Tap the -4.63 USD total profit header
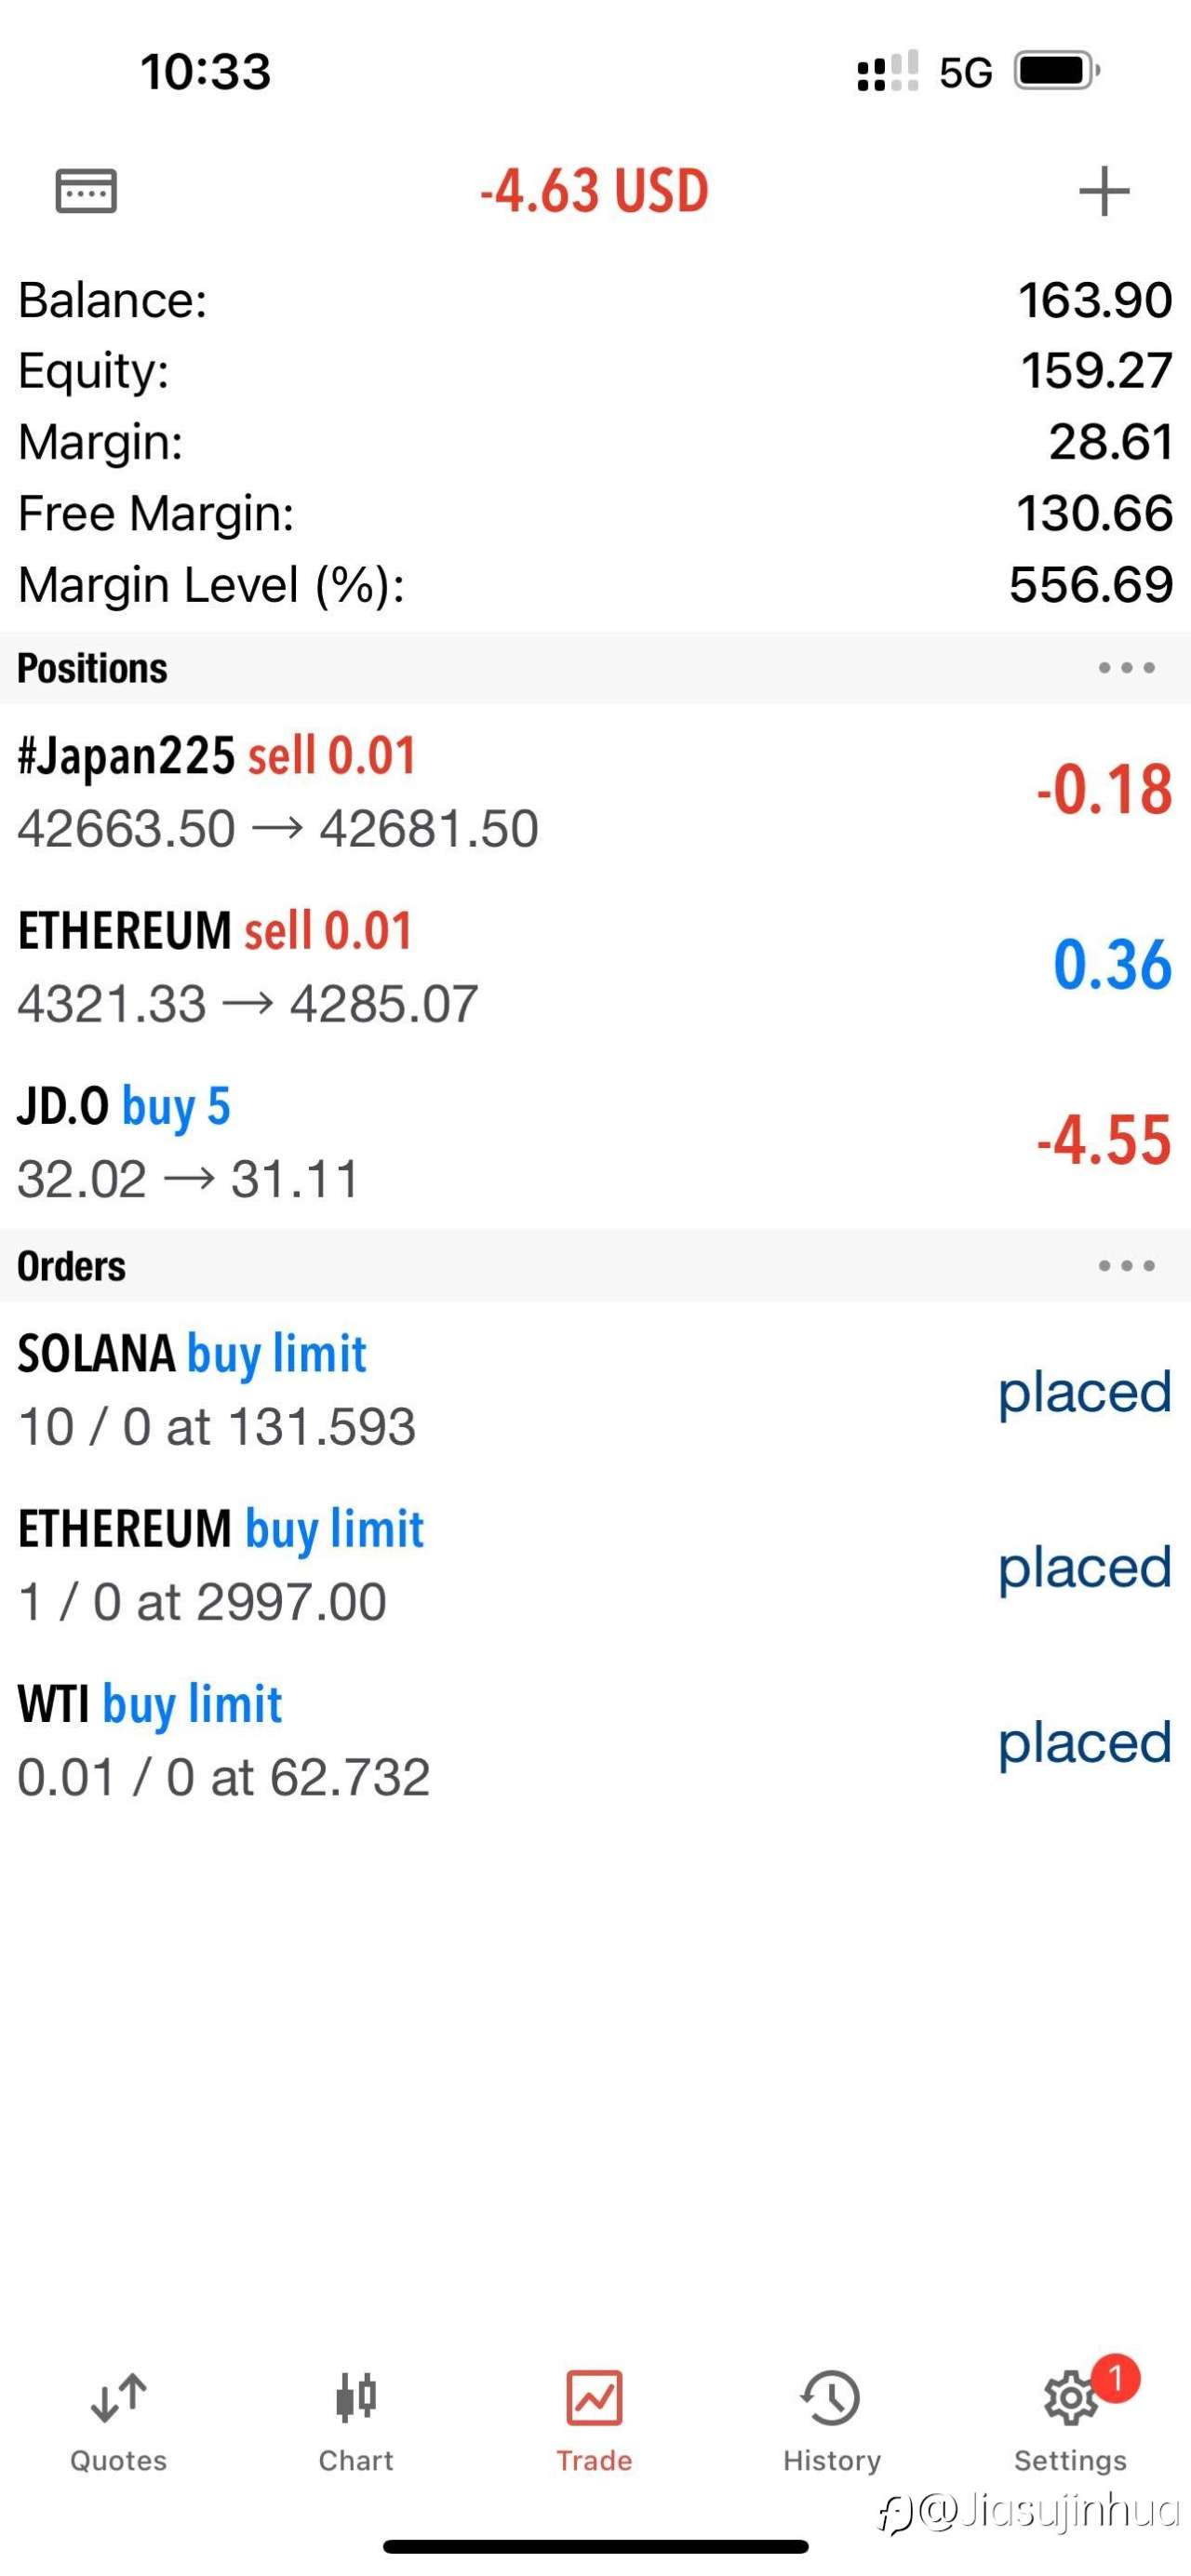The height and width of the screenshot is (2576, 1191). coord(594,191)
